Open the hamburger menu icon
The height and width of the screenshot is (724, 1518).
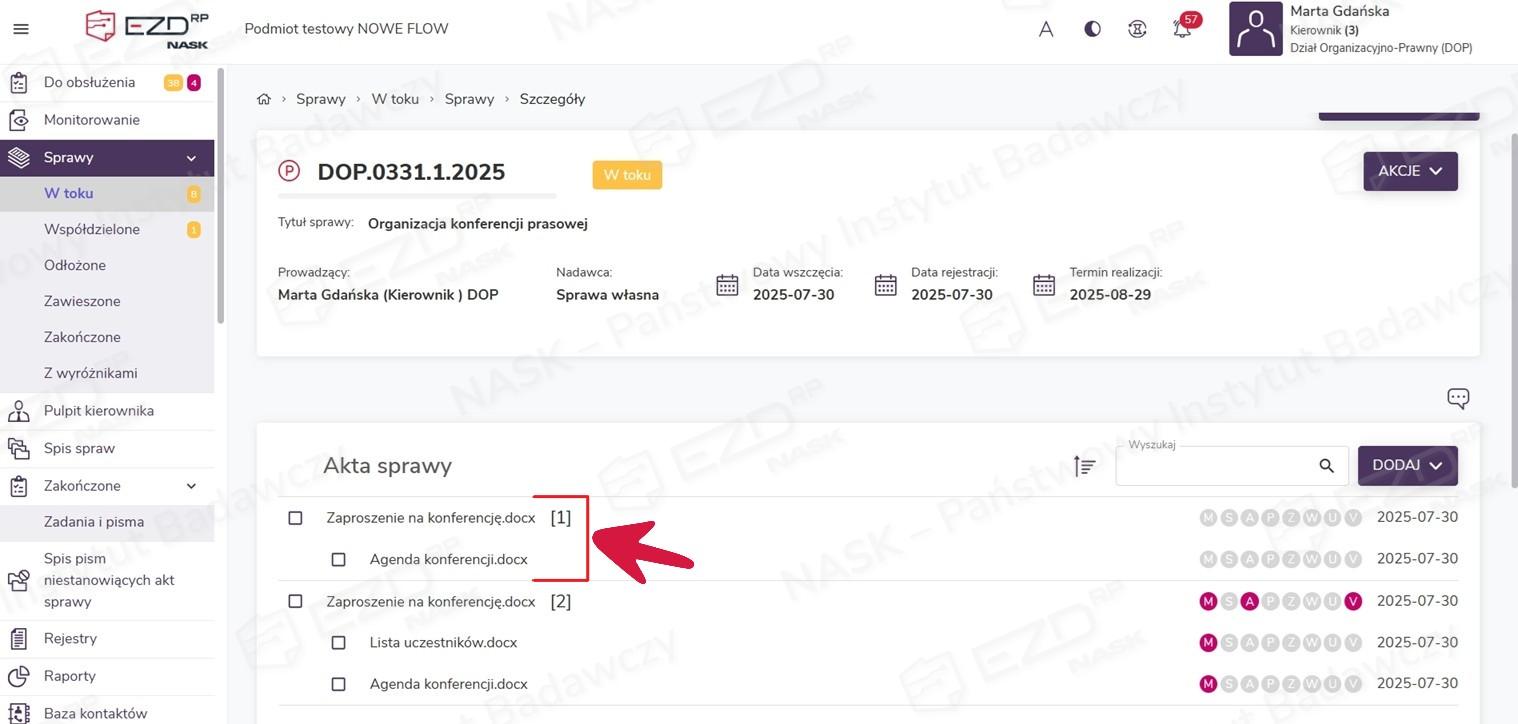pos(20,29)
